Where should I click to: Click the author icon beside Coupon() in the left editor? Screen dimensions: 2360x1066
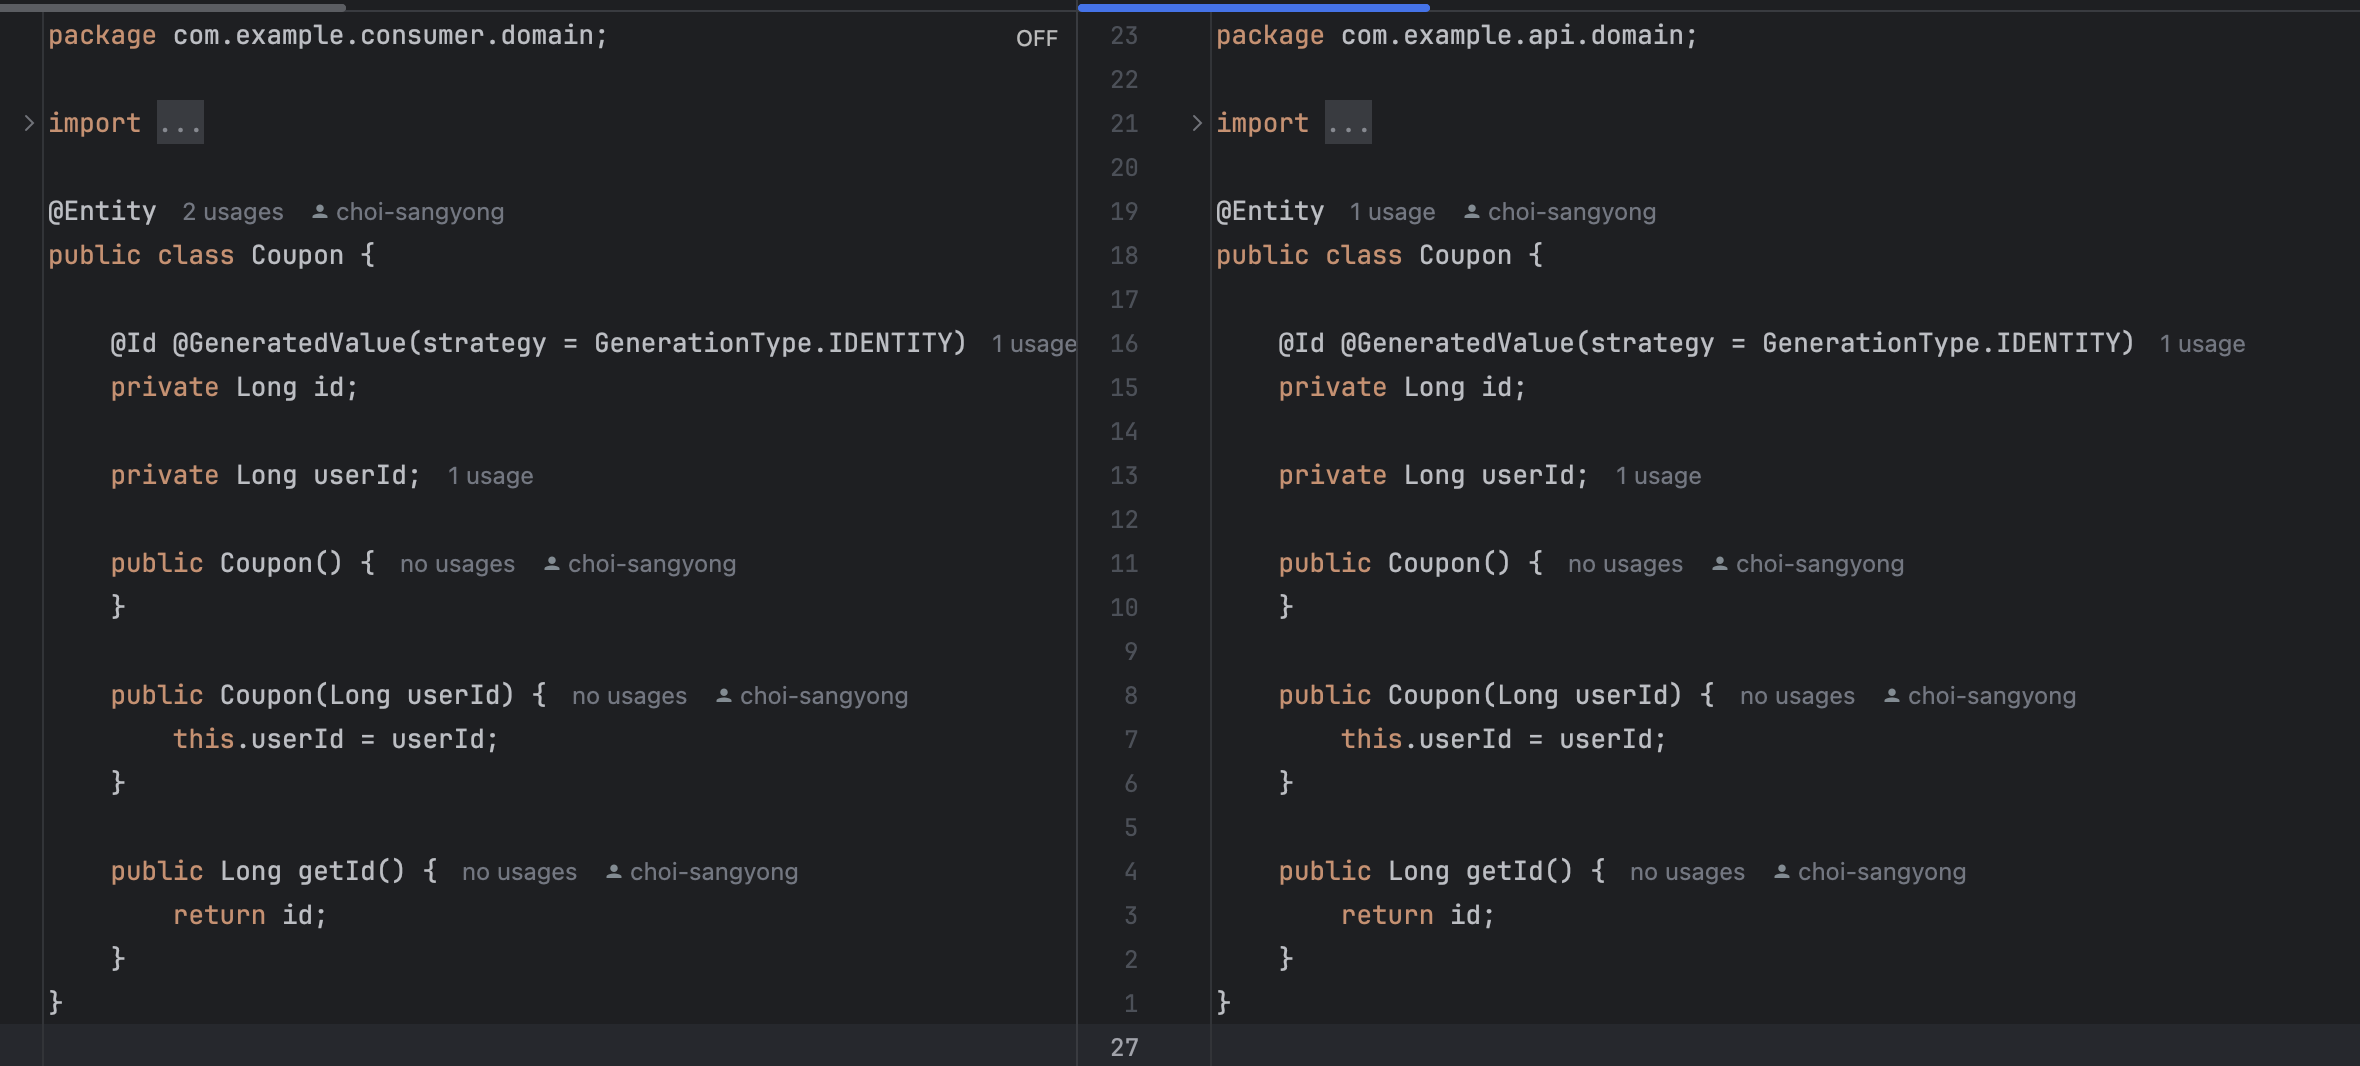(x=552, y=564)
